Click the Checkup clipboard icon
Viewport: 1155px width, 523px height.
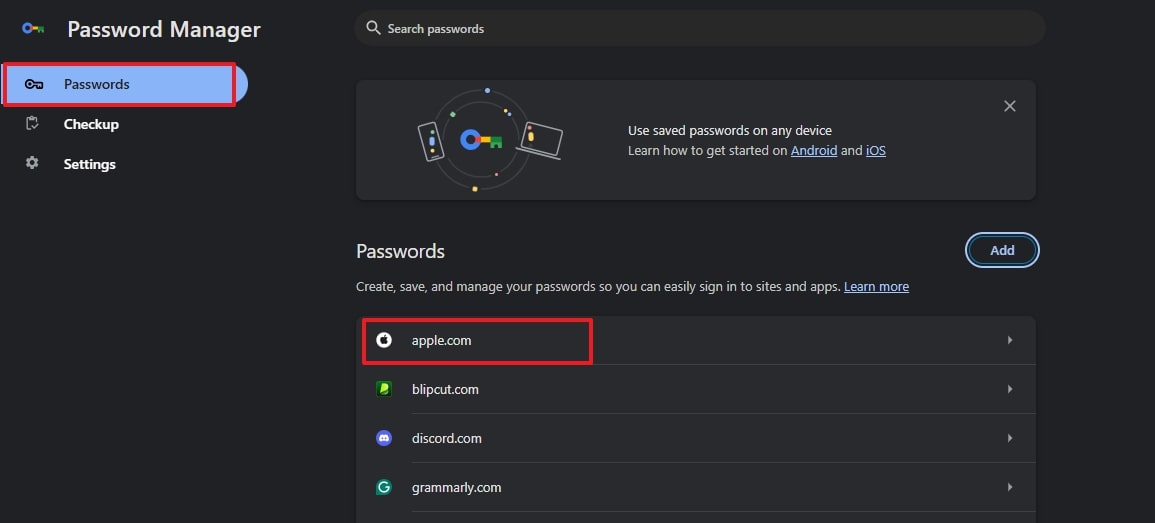[x=33, y=124]
